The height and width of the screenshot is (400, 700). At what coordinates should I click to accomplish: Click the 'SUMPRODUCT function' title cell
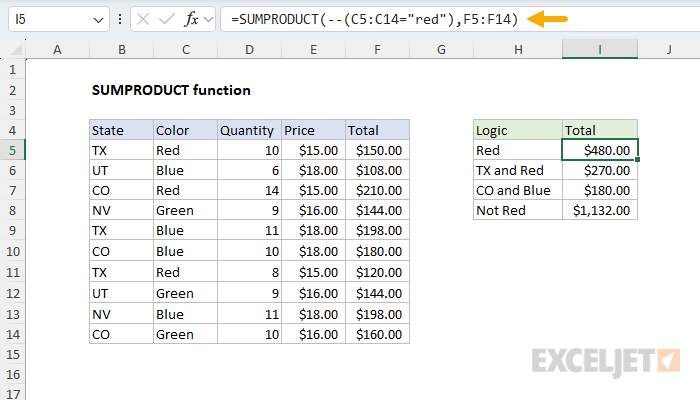click(171, 90)
